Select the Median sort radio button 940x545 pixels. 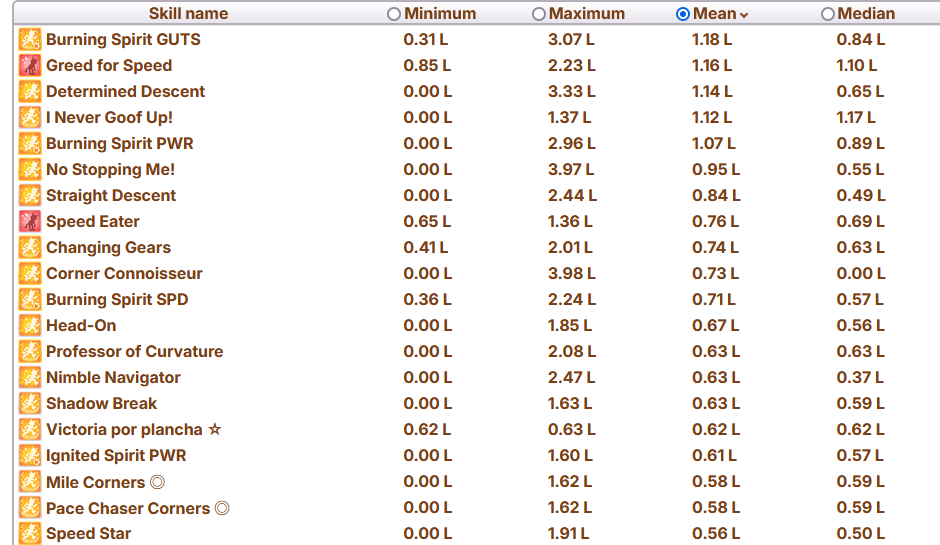click(x=827, y=14)
